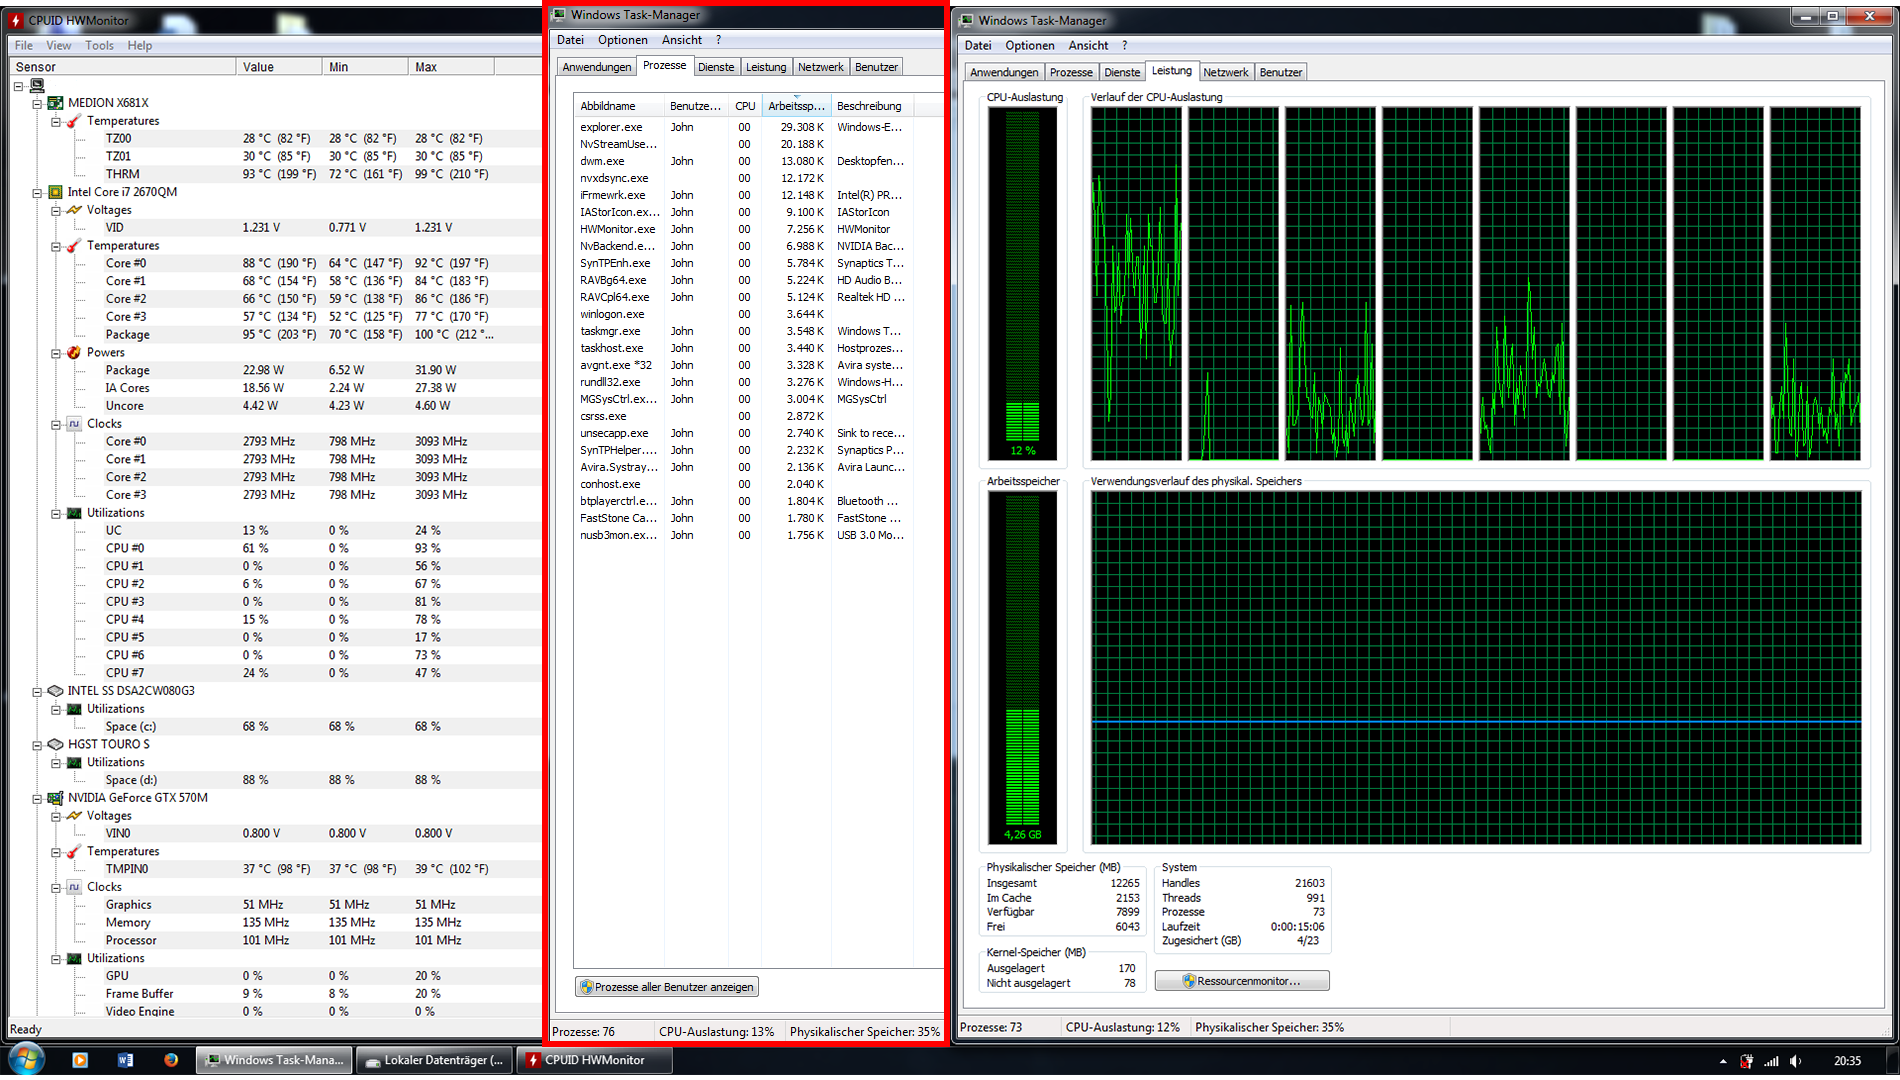This screenshot has width=1900, height=1080.
Task: Collapse the Voltages node under Intel Core i7
Action: coord(56,210)
